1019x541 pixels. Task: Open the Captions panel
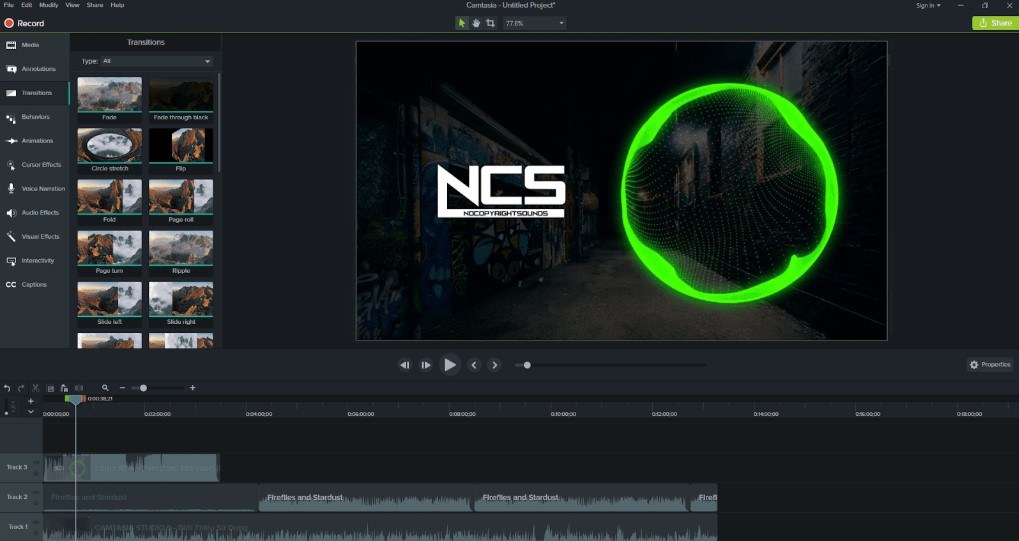[34, 285]
